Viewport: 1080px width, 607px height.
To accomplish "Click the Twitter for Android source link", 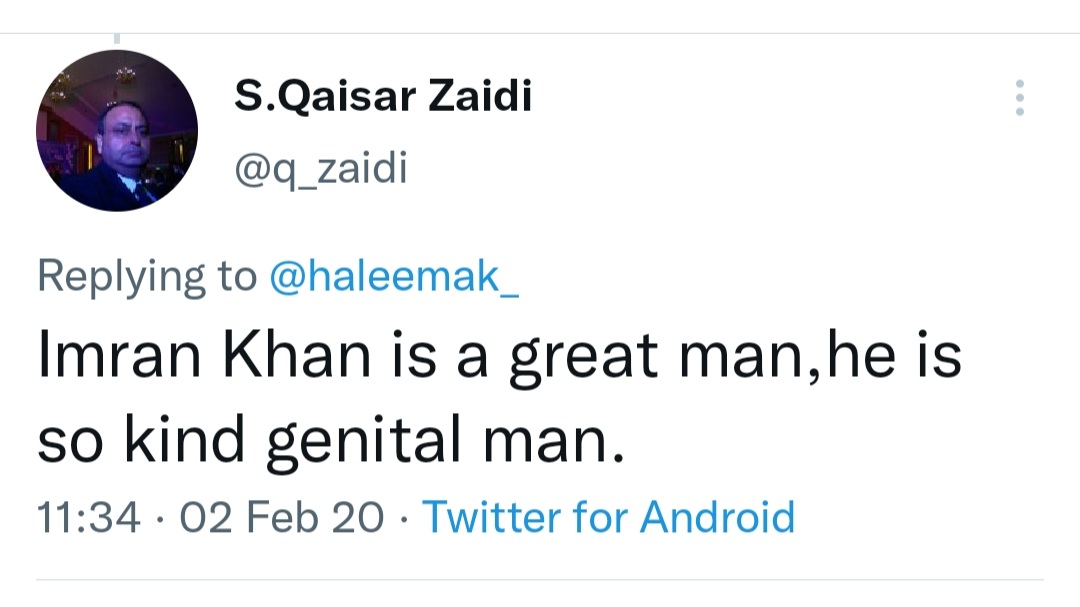I will click(608, 517).
